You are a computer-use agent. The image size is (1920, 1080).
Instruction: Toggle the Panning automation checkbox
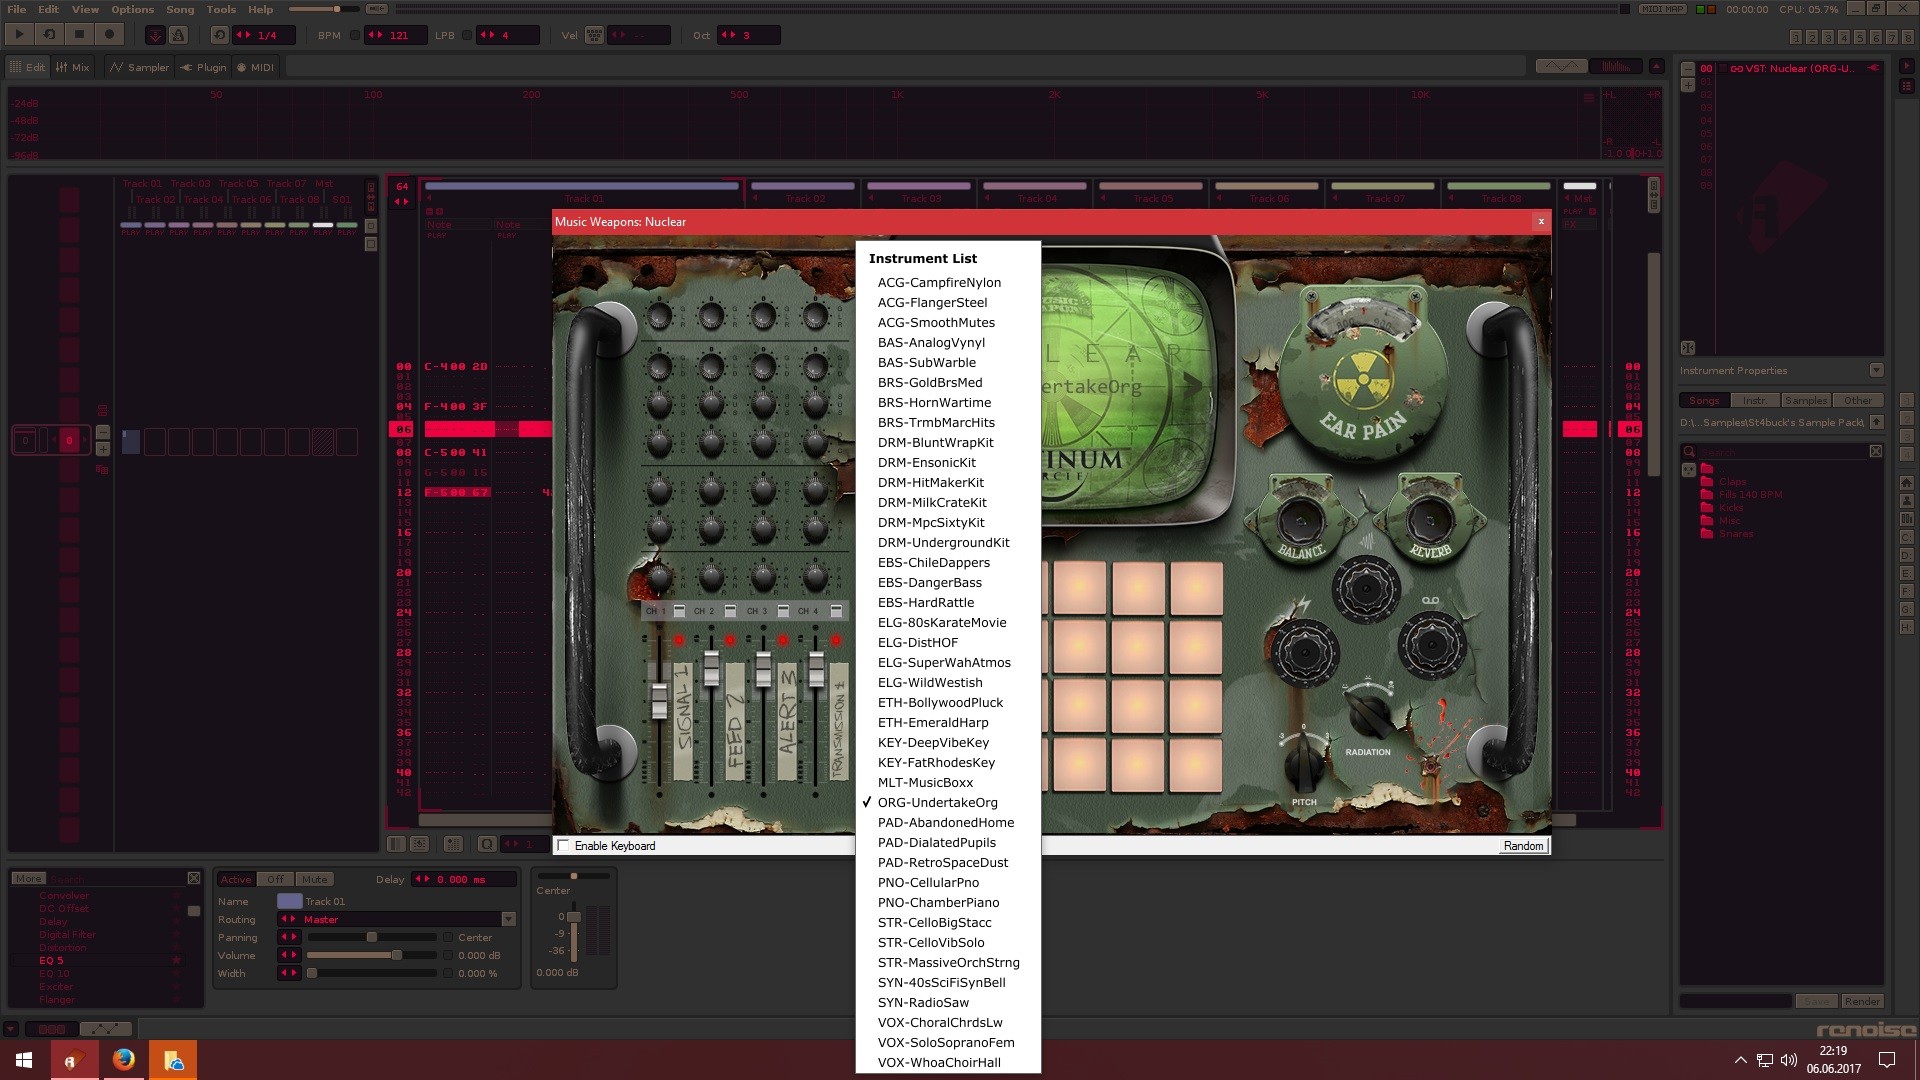(x=447, y=937)
